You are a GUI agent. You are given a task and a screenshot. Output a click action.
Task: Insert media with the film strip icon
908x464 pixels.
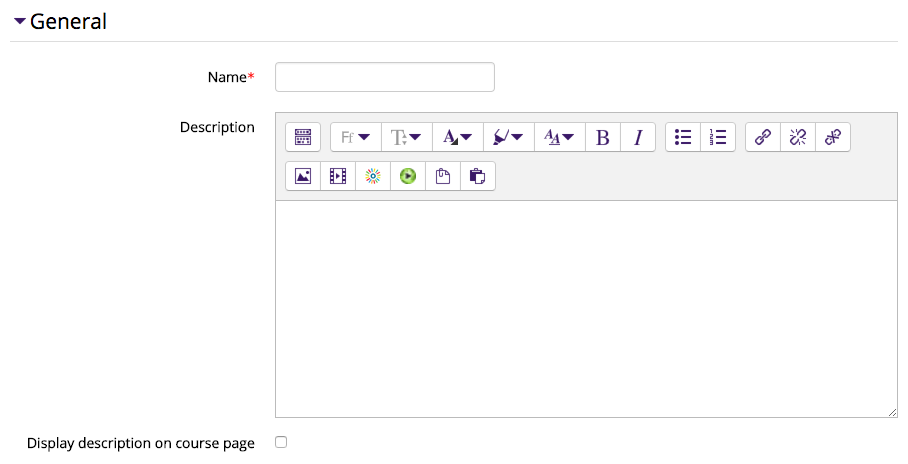(x=338, y=176)
